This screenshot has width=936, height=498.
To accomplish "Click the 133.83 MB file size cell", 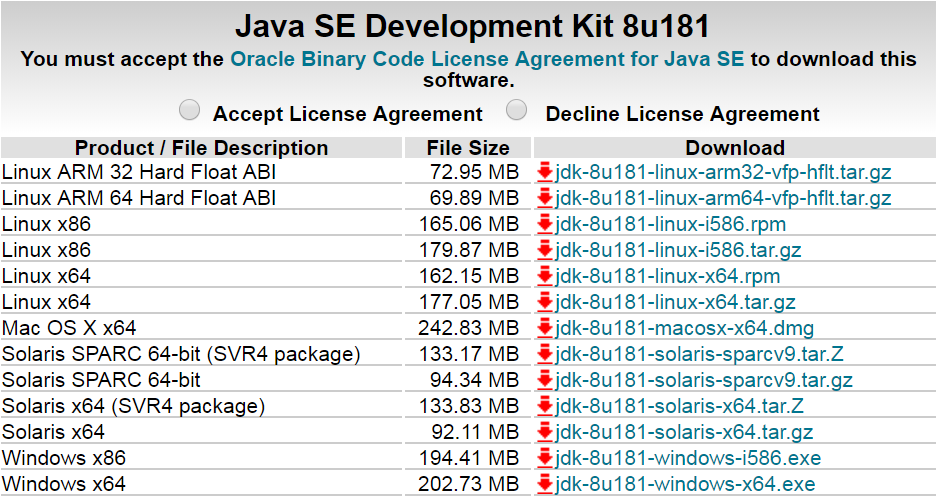I will click(469, 406).
